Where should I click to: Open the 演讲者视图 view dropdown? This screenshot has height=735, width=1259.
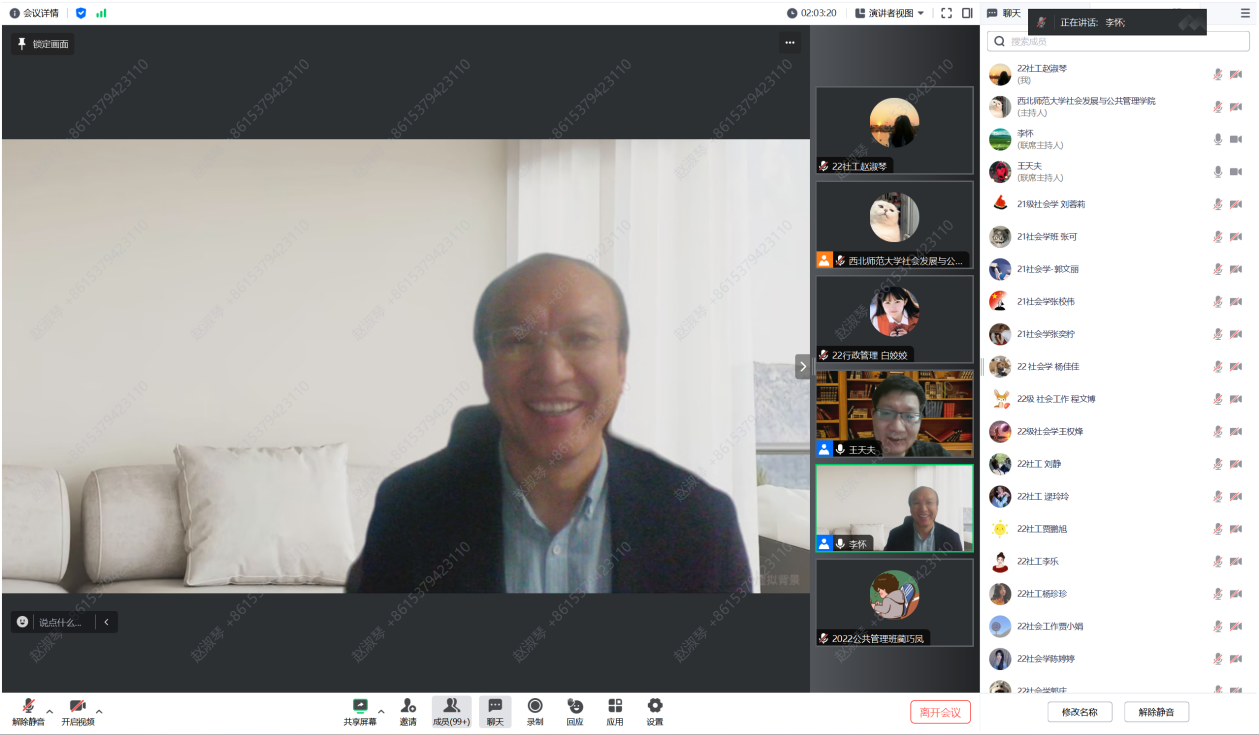pyautogui.click(x=890, y=13)
